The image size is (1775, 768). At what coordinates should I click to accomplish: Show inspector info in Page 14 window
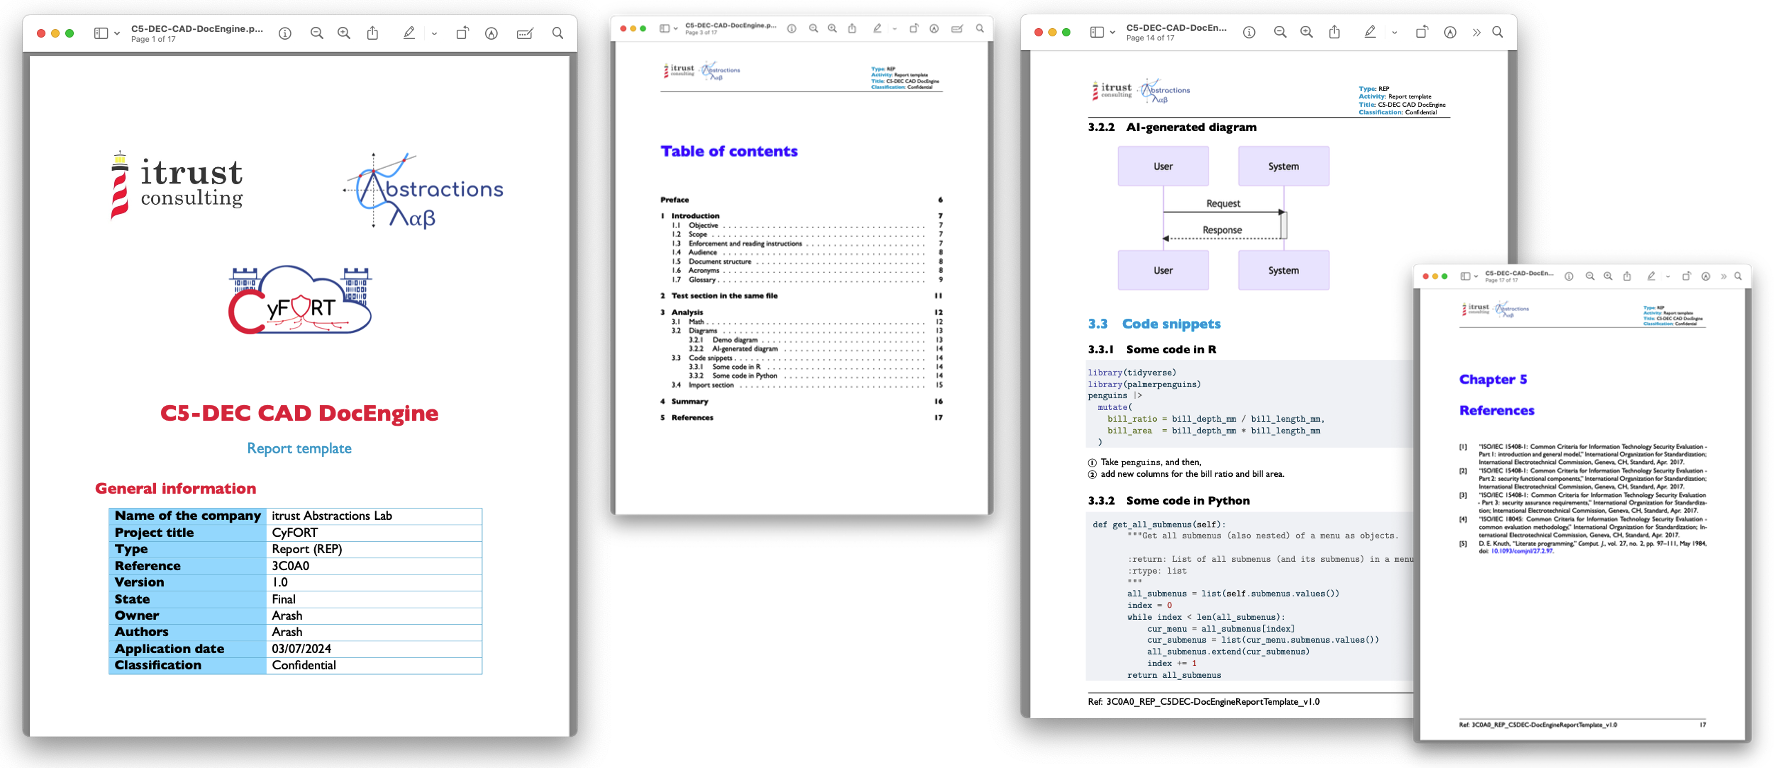[x=1249, y=32]
